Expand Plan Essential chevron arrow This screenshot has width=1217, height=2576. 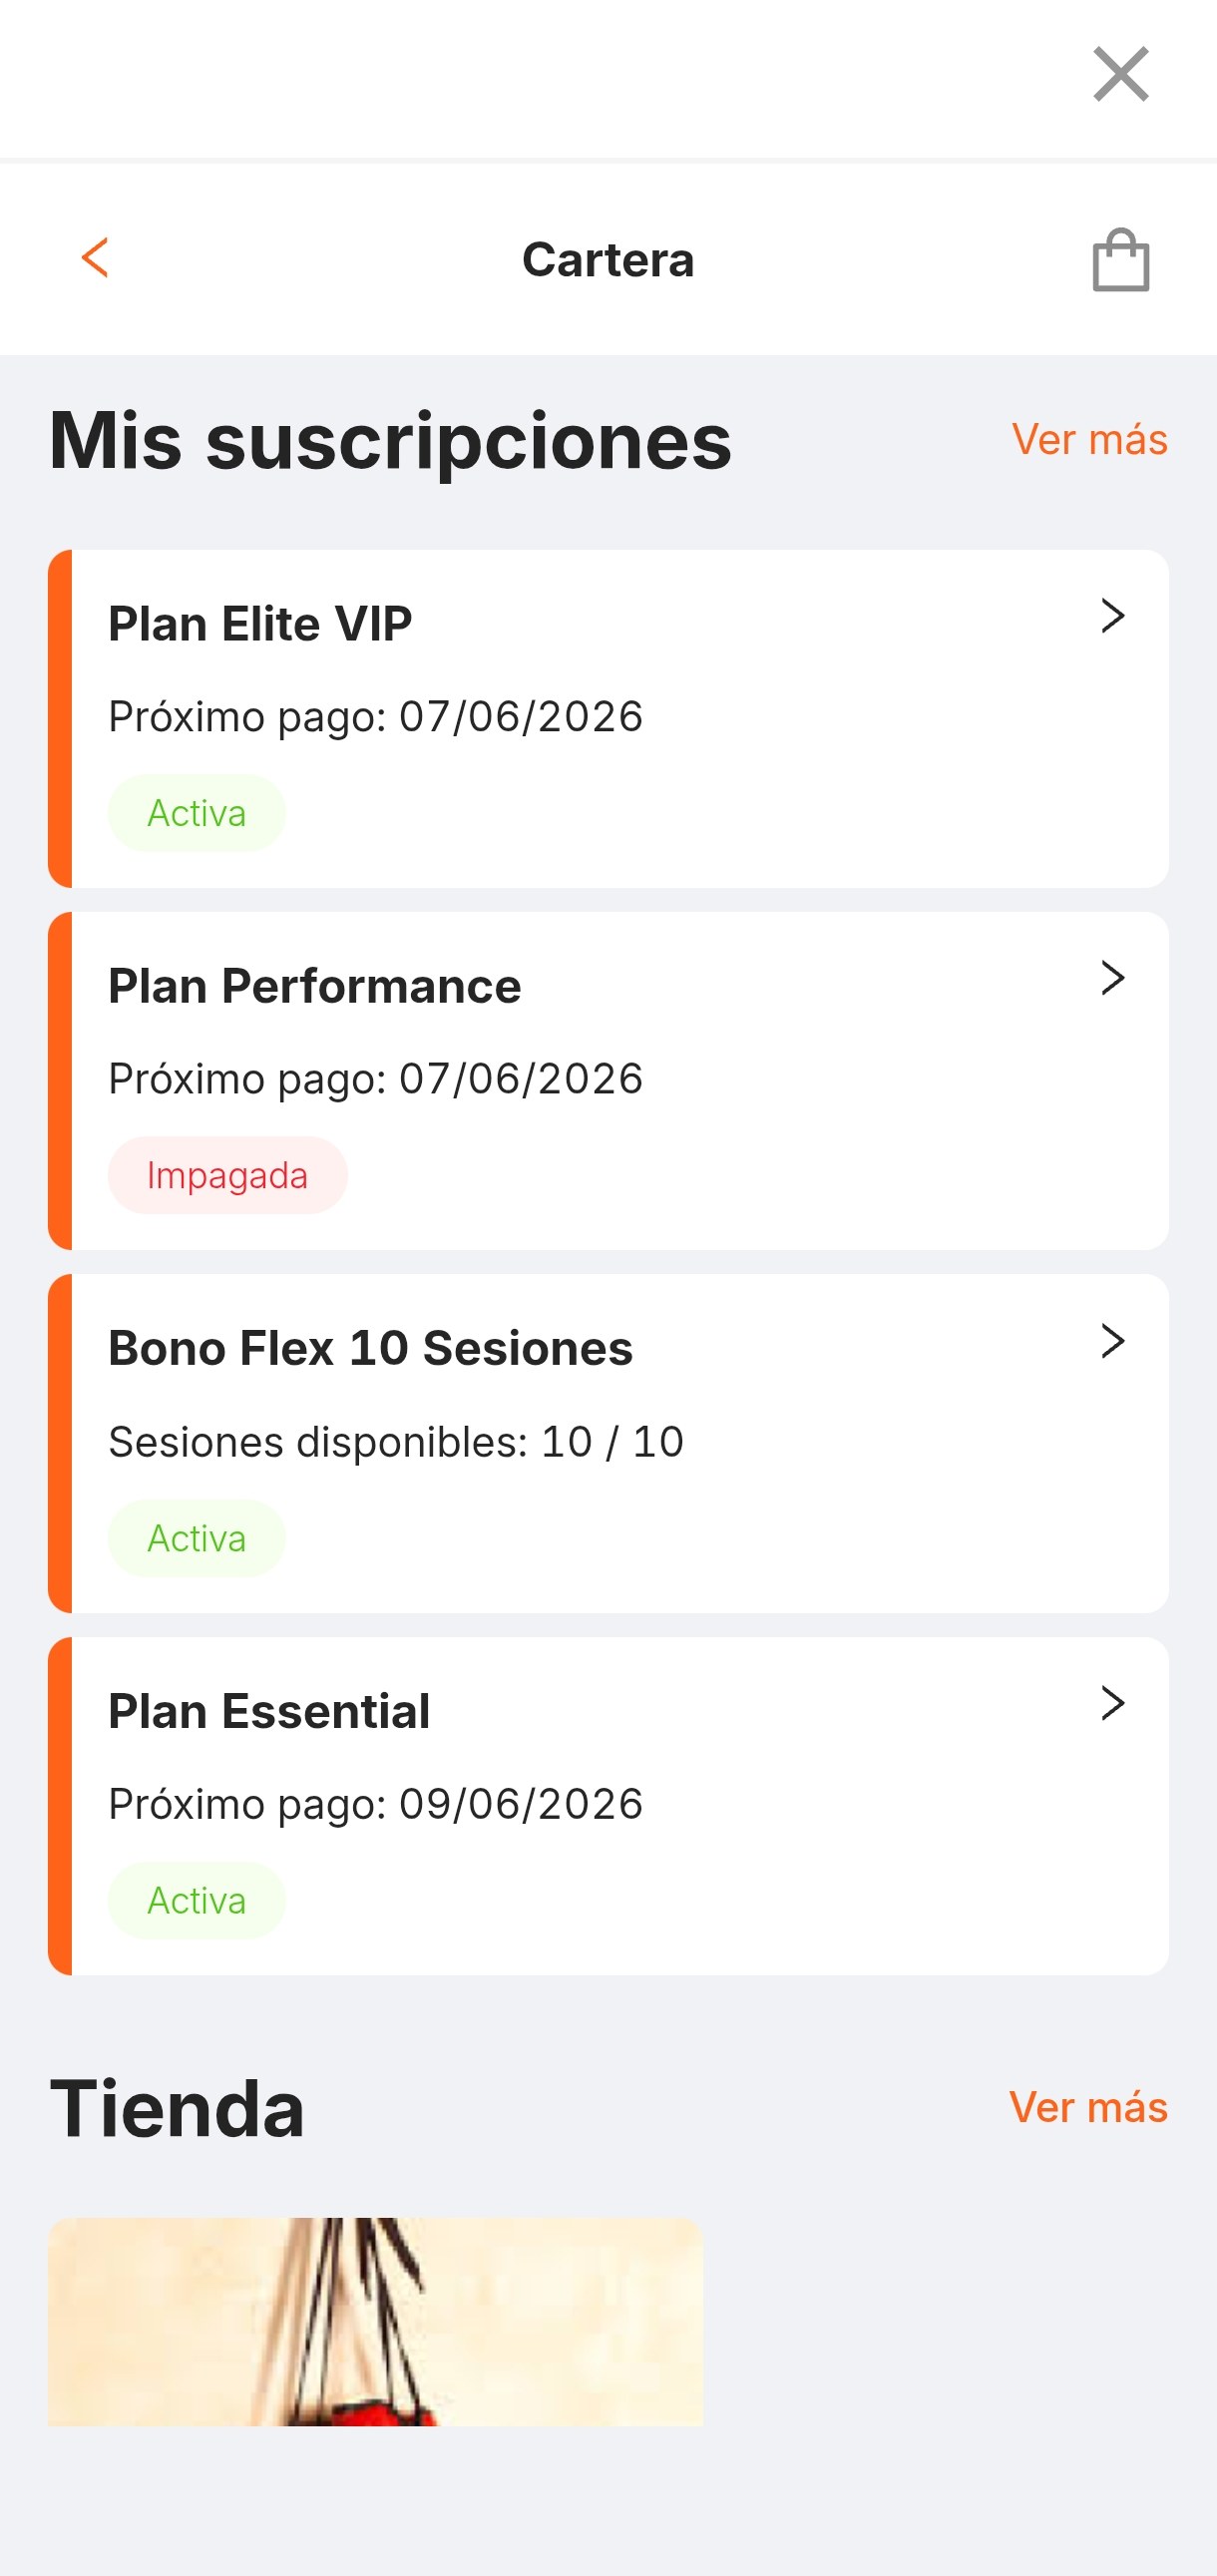point(1113,1703)
